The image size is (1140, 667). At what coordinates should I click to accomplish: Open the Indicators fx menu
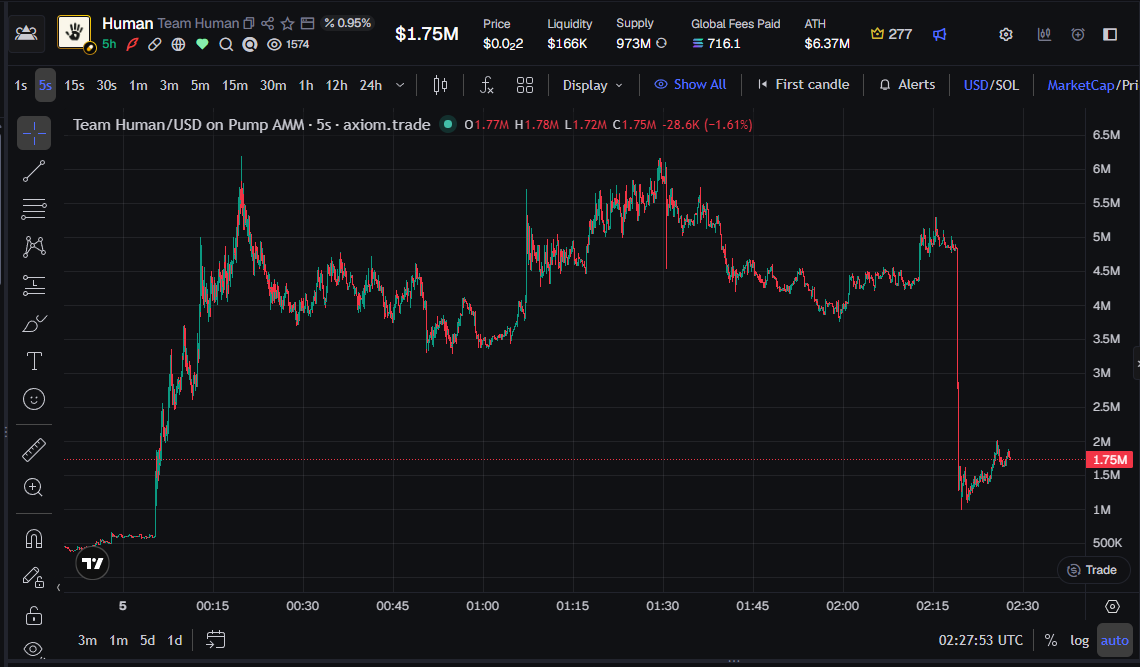click(x=487, y=85)
